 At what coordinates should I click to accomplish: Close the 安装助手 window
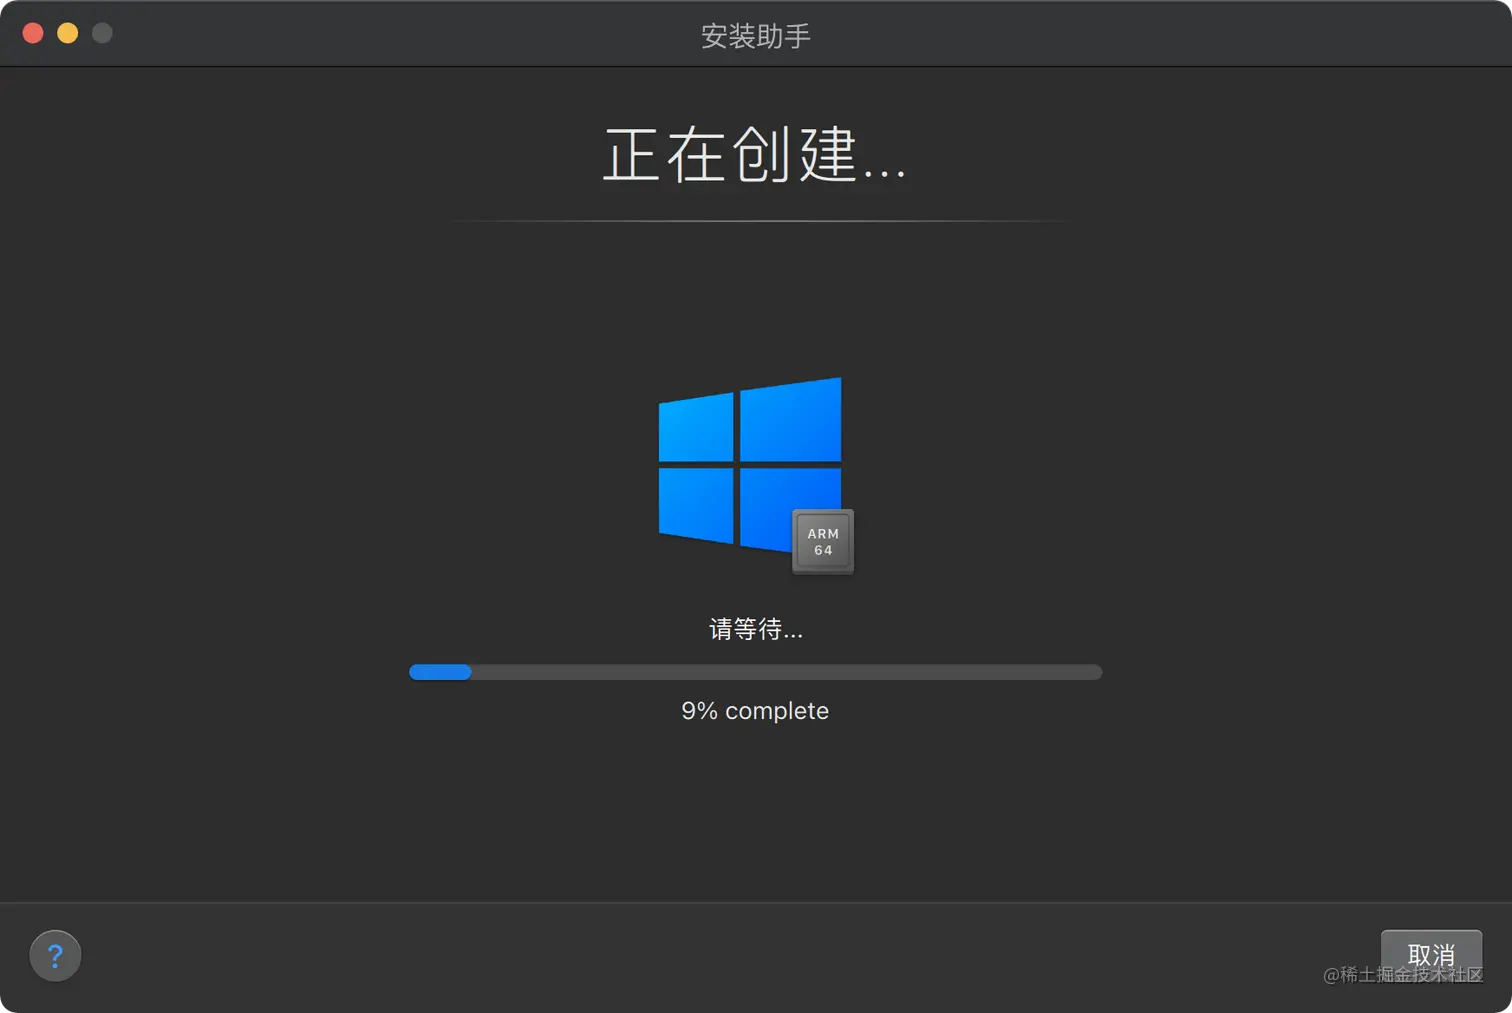click(33, 33)
